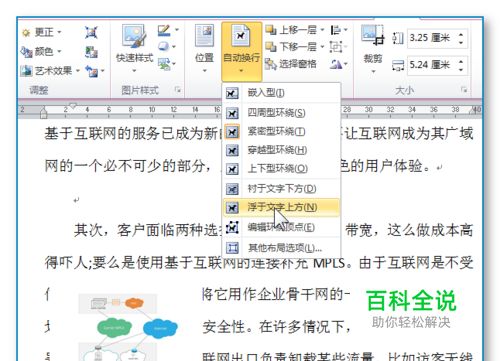Select 衬于文字下方(D) wrap option
The height and width of the screenshot is (361, 500).
[x=281, y=189]
